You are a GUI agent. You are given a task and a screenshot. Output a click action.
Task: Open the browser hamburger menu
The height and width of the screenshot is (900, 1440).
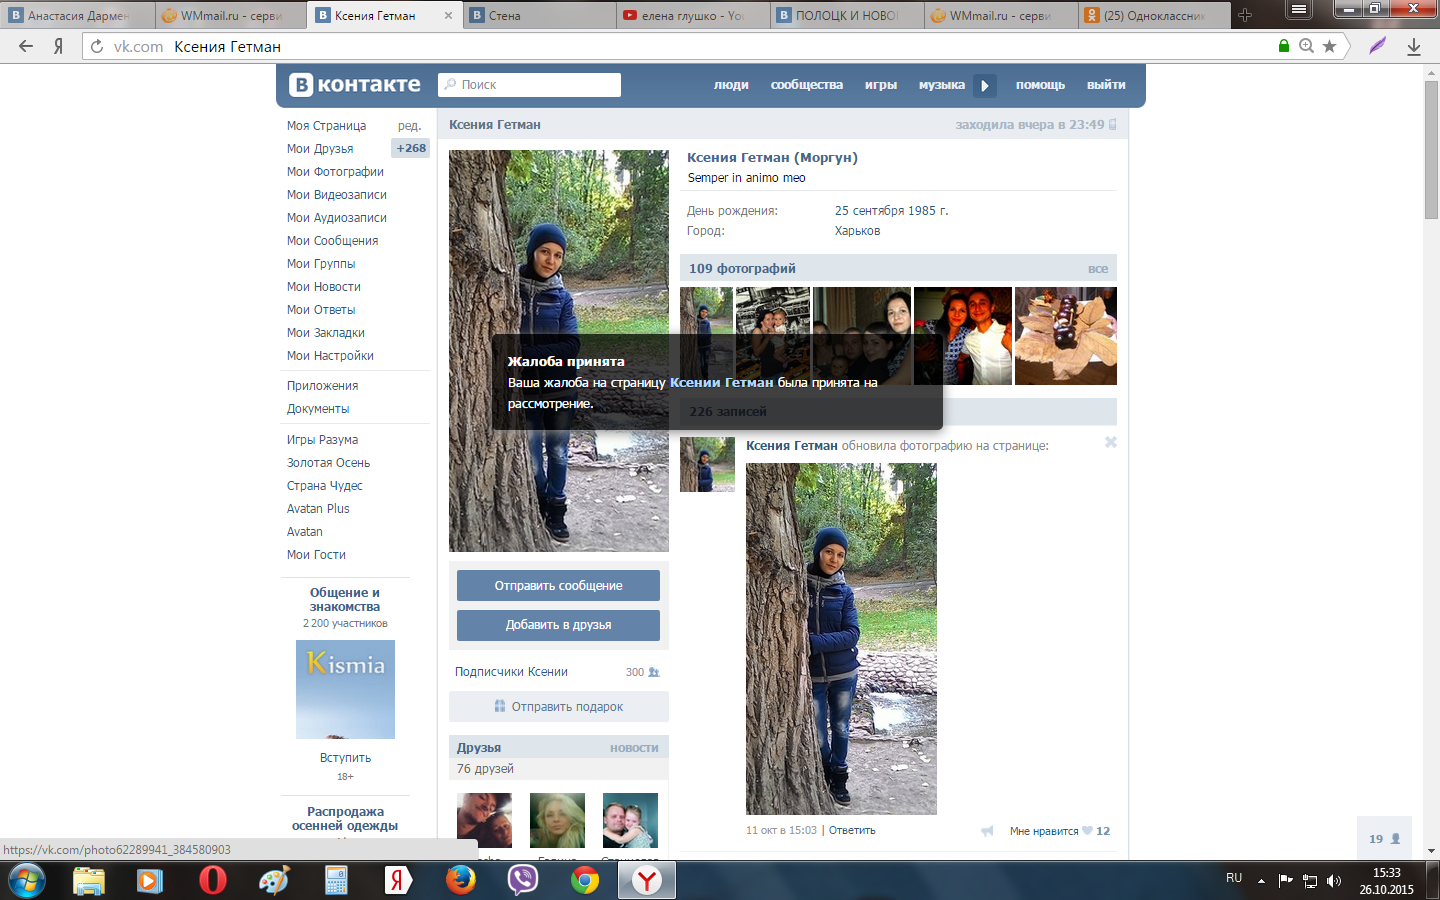point(1298,10)
